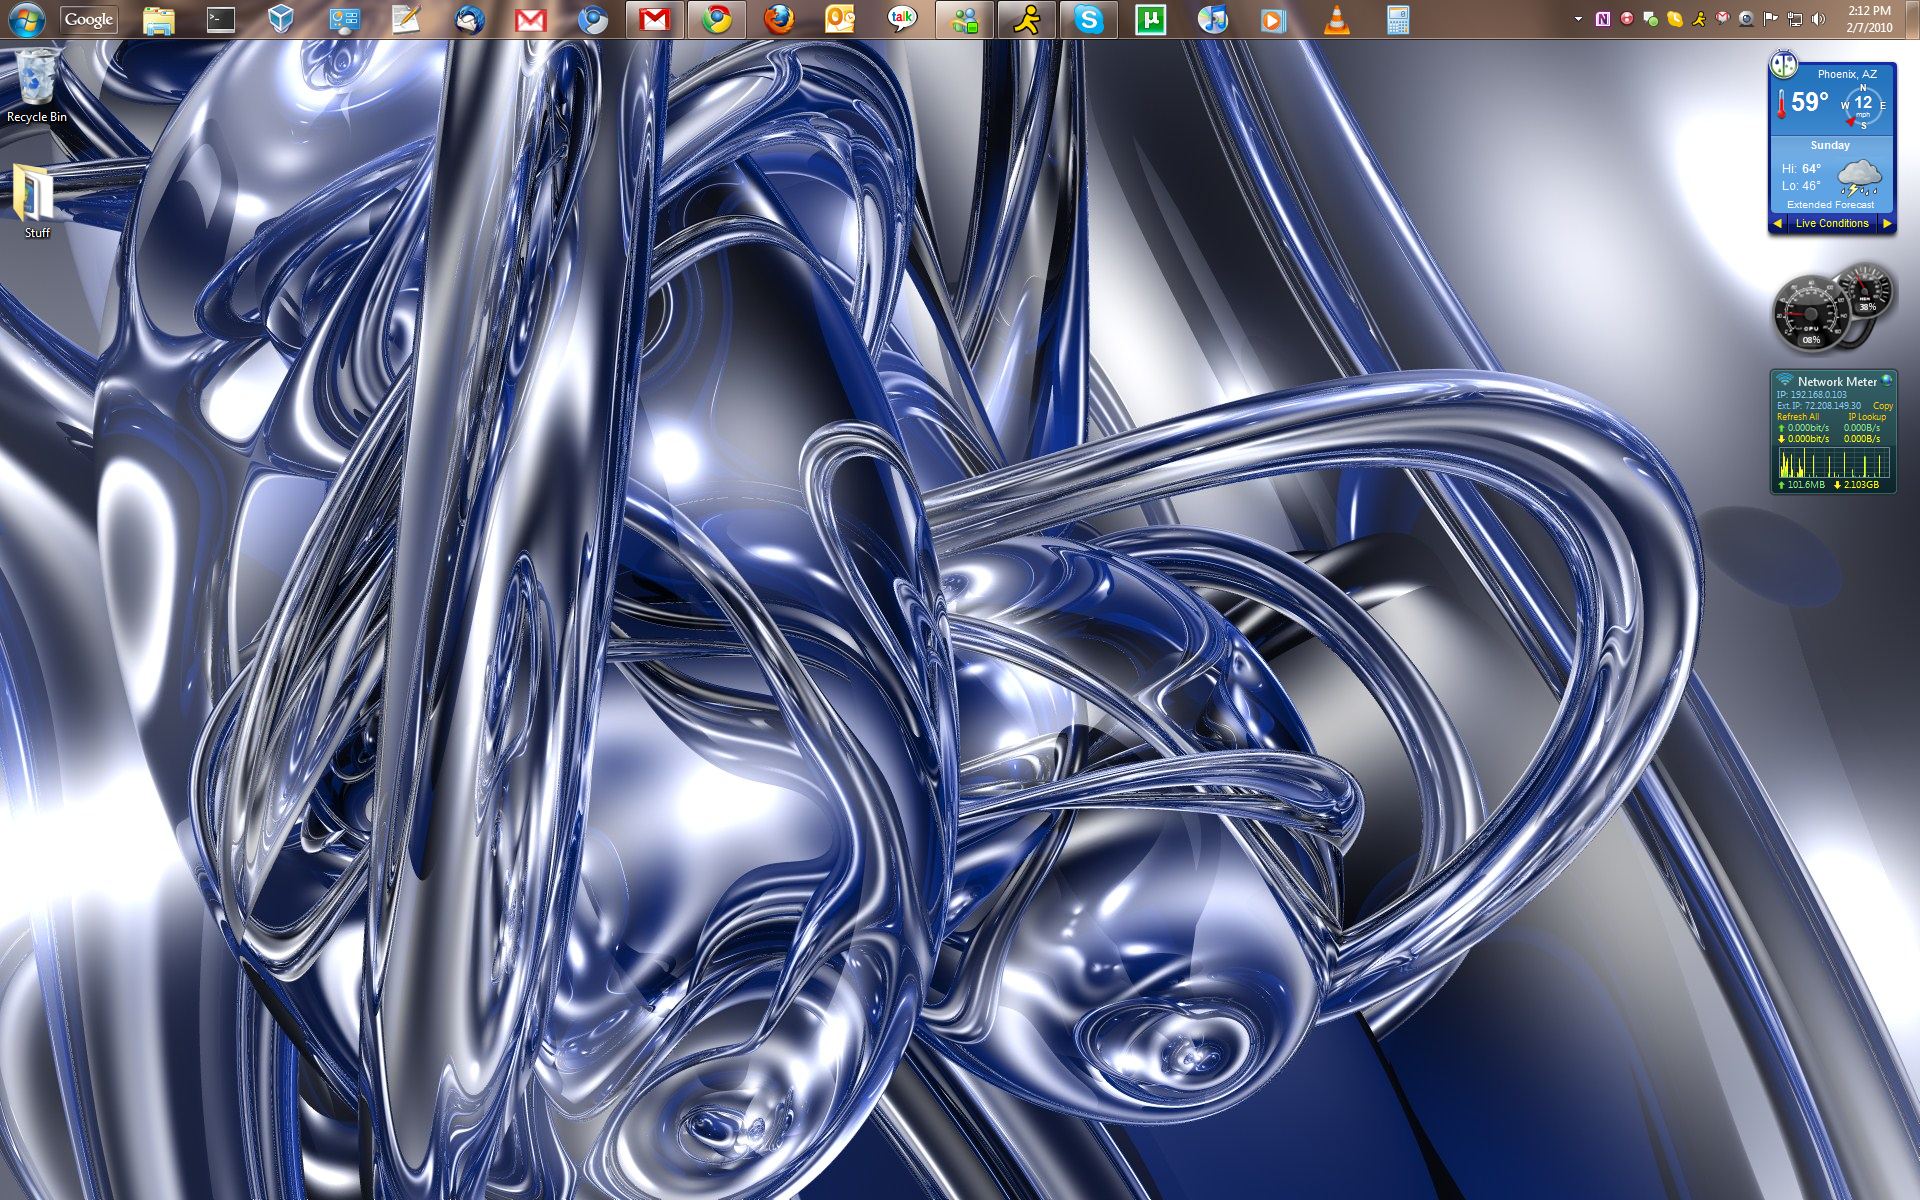This screenshot has width=1920, height=1200.
Task: Open the Calculator from the taskbar
Action: click(1398, 20)
